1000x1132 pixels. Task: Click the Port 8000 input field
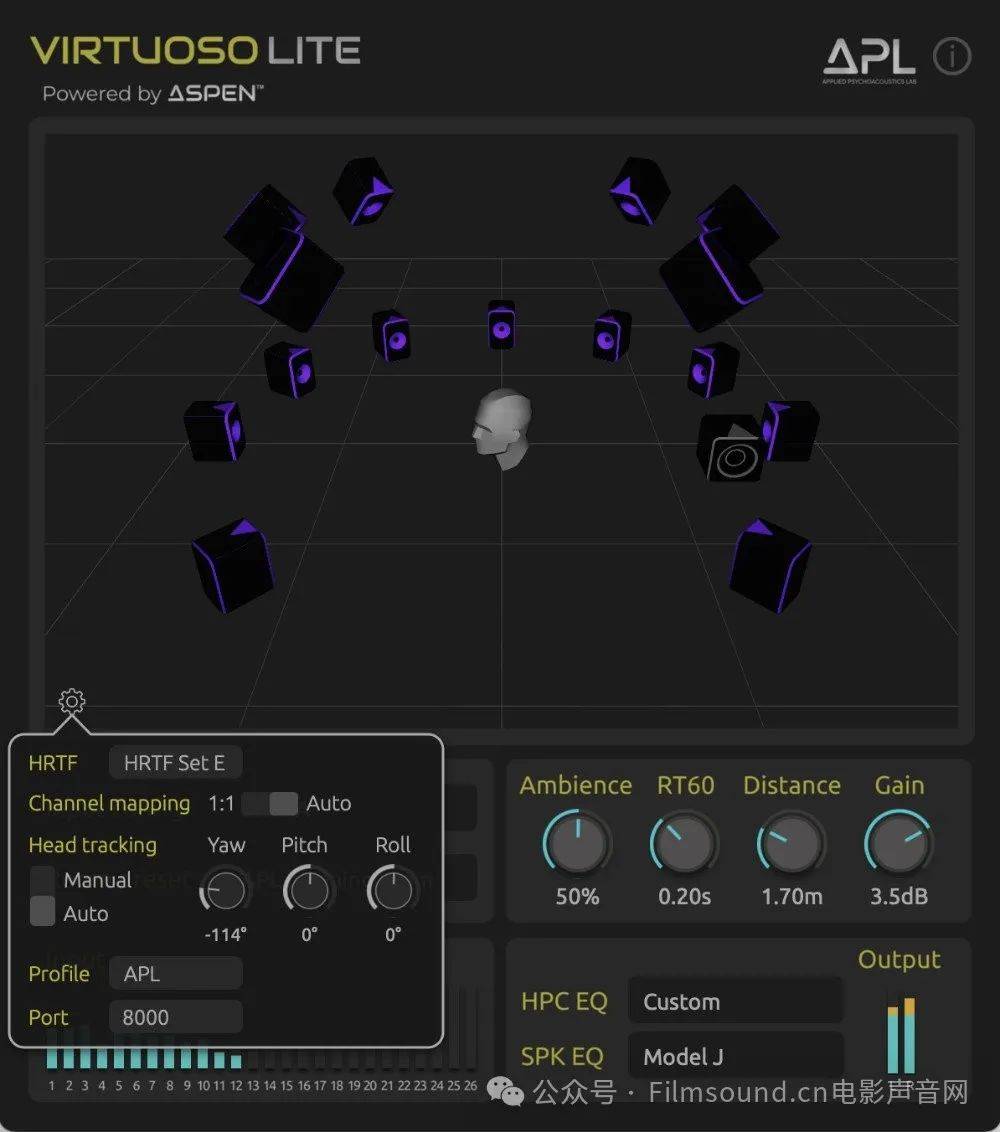click(175, 1017)
